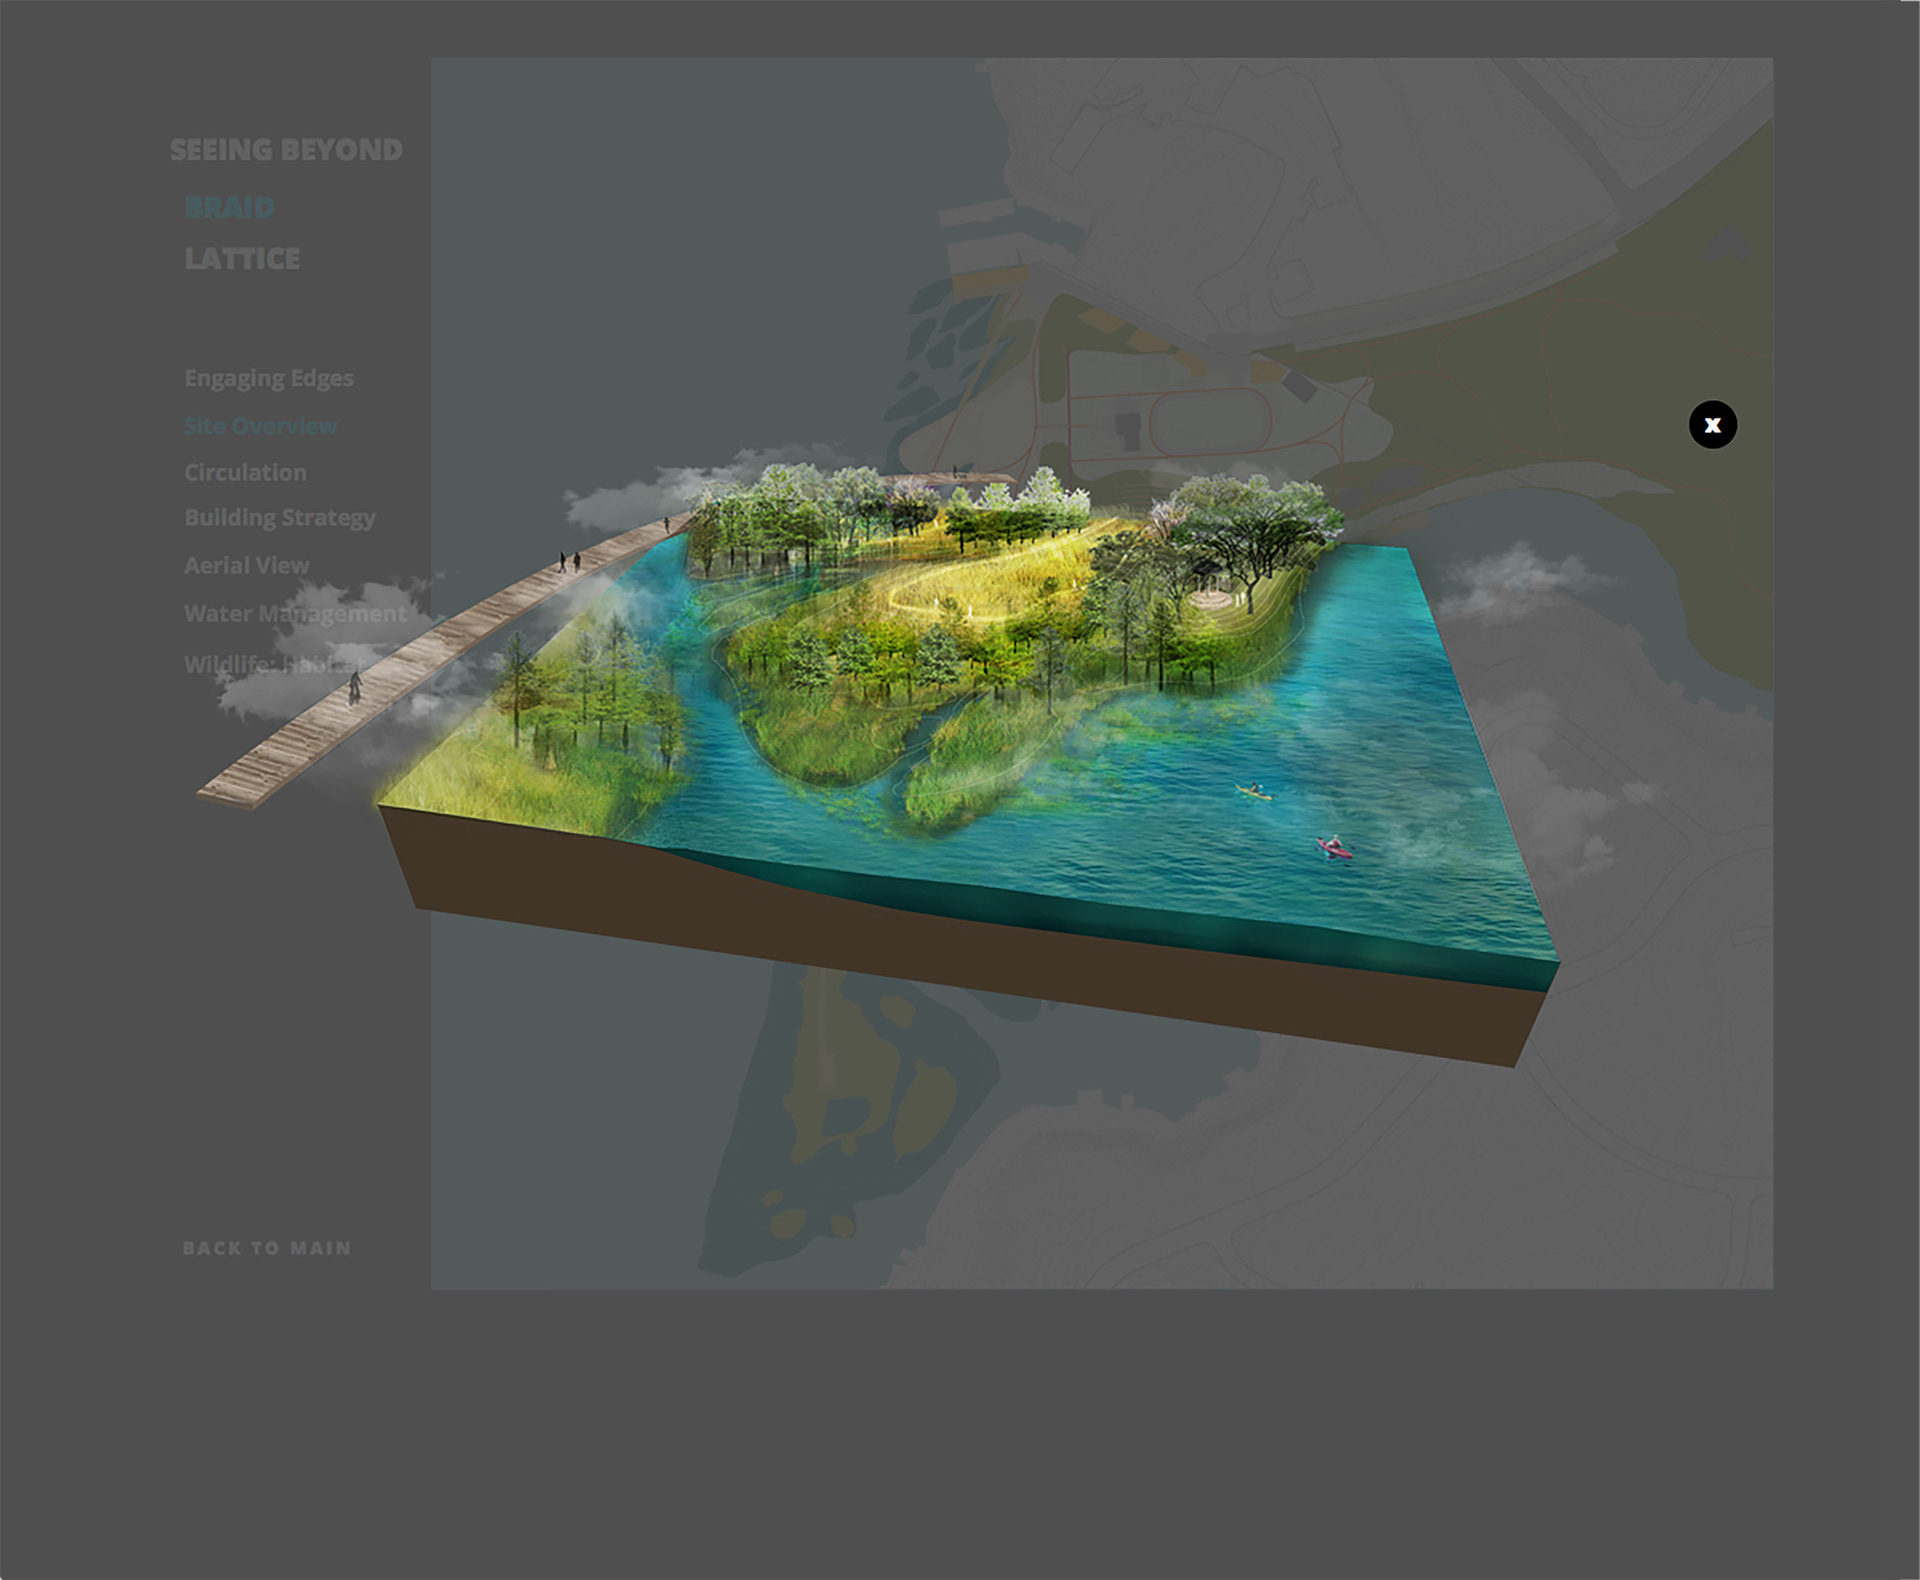The height and width of the screenshot is (1580, 1920).
Task: Open the Water Management entry
Action: tap(295, 613)
